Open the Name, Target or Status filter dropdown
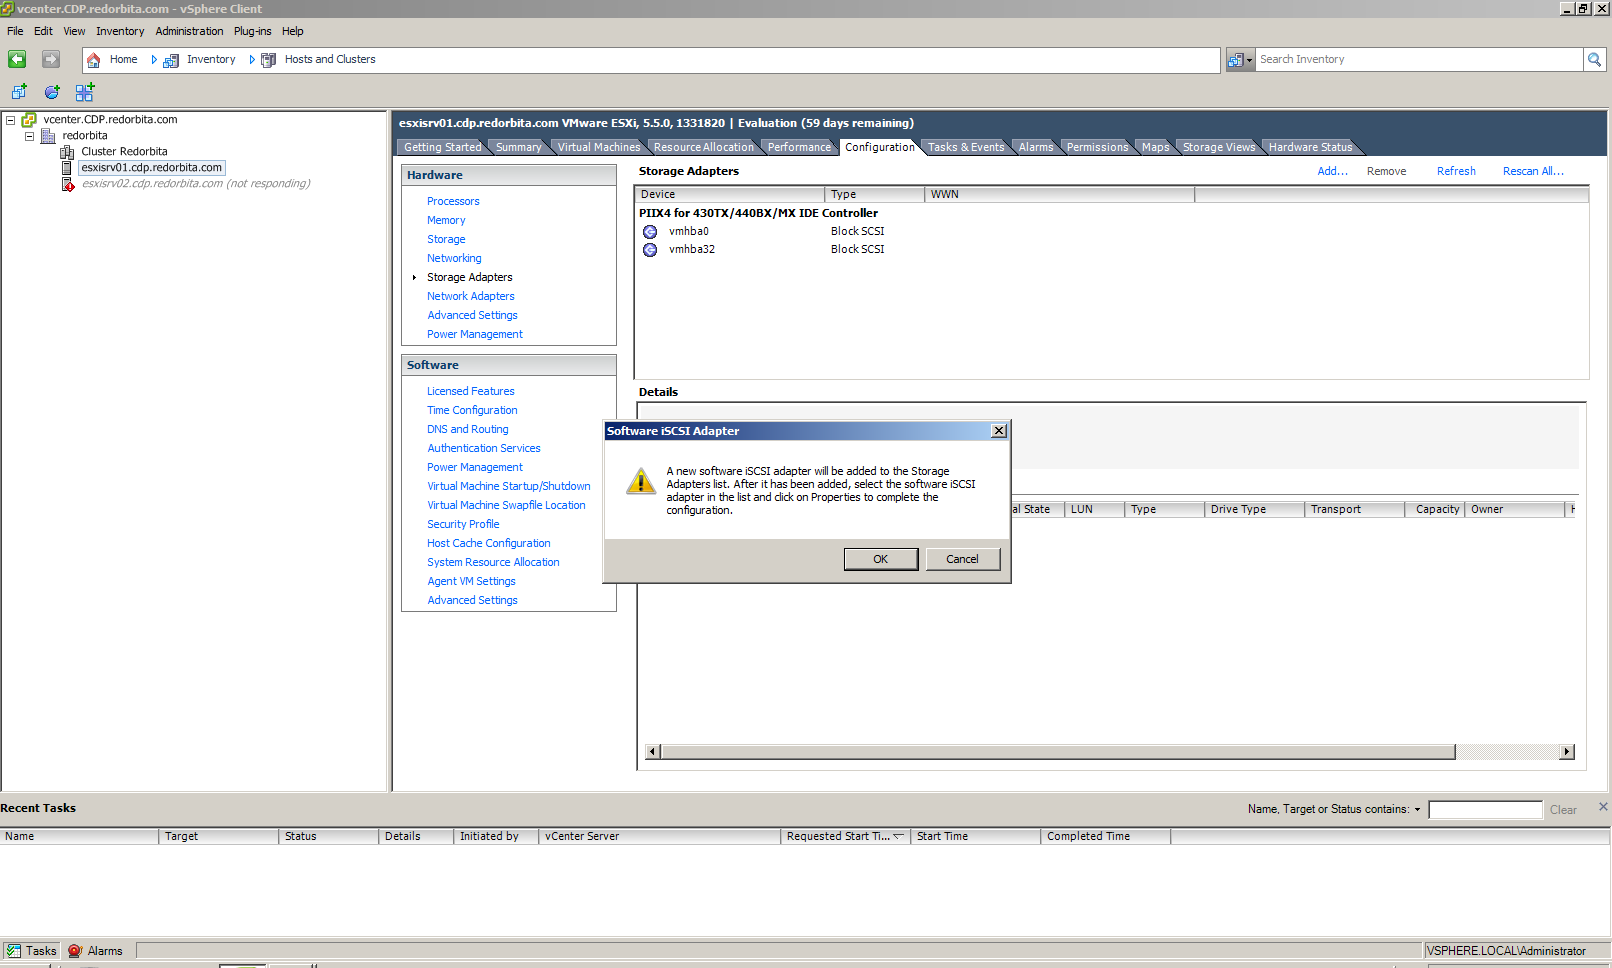 pos(1417,810)
